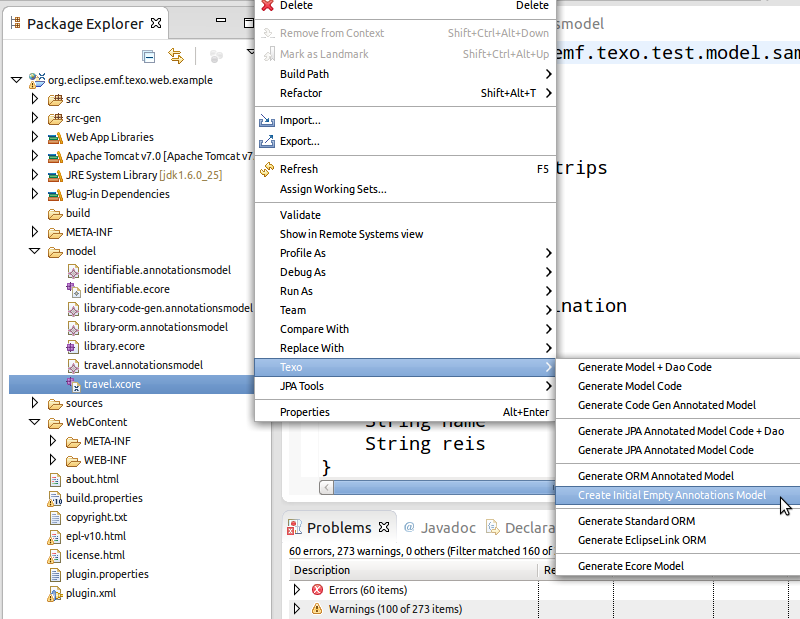
Task: Click the editor horizontal scrollbar thumb
Action: (x=443, y=487)
